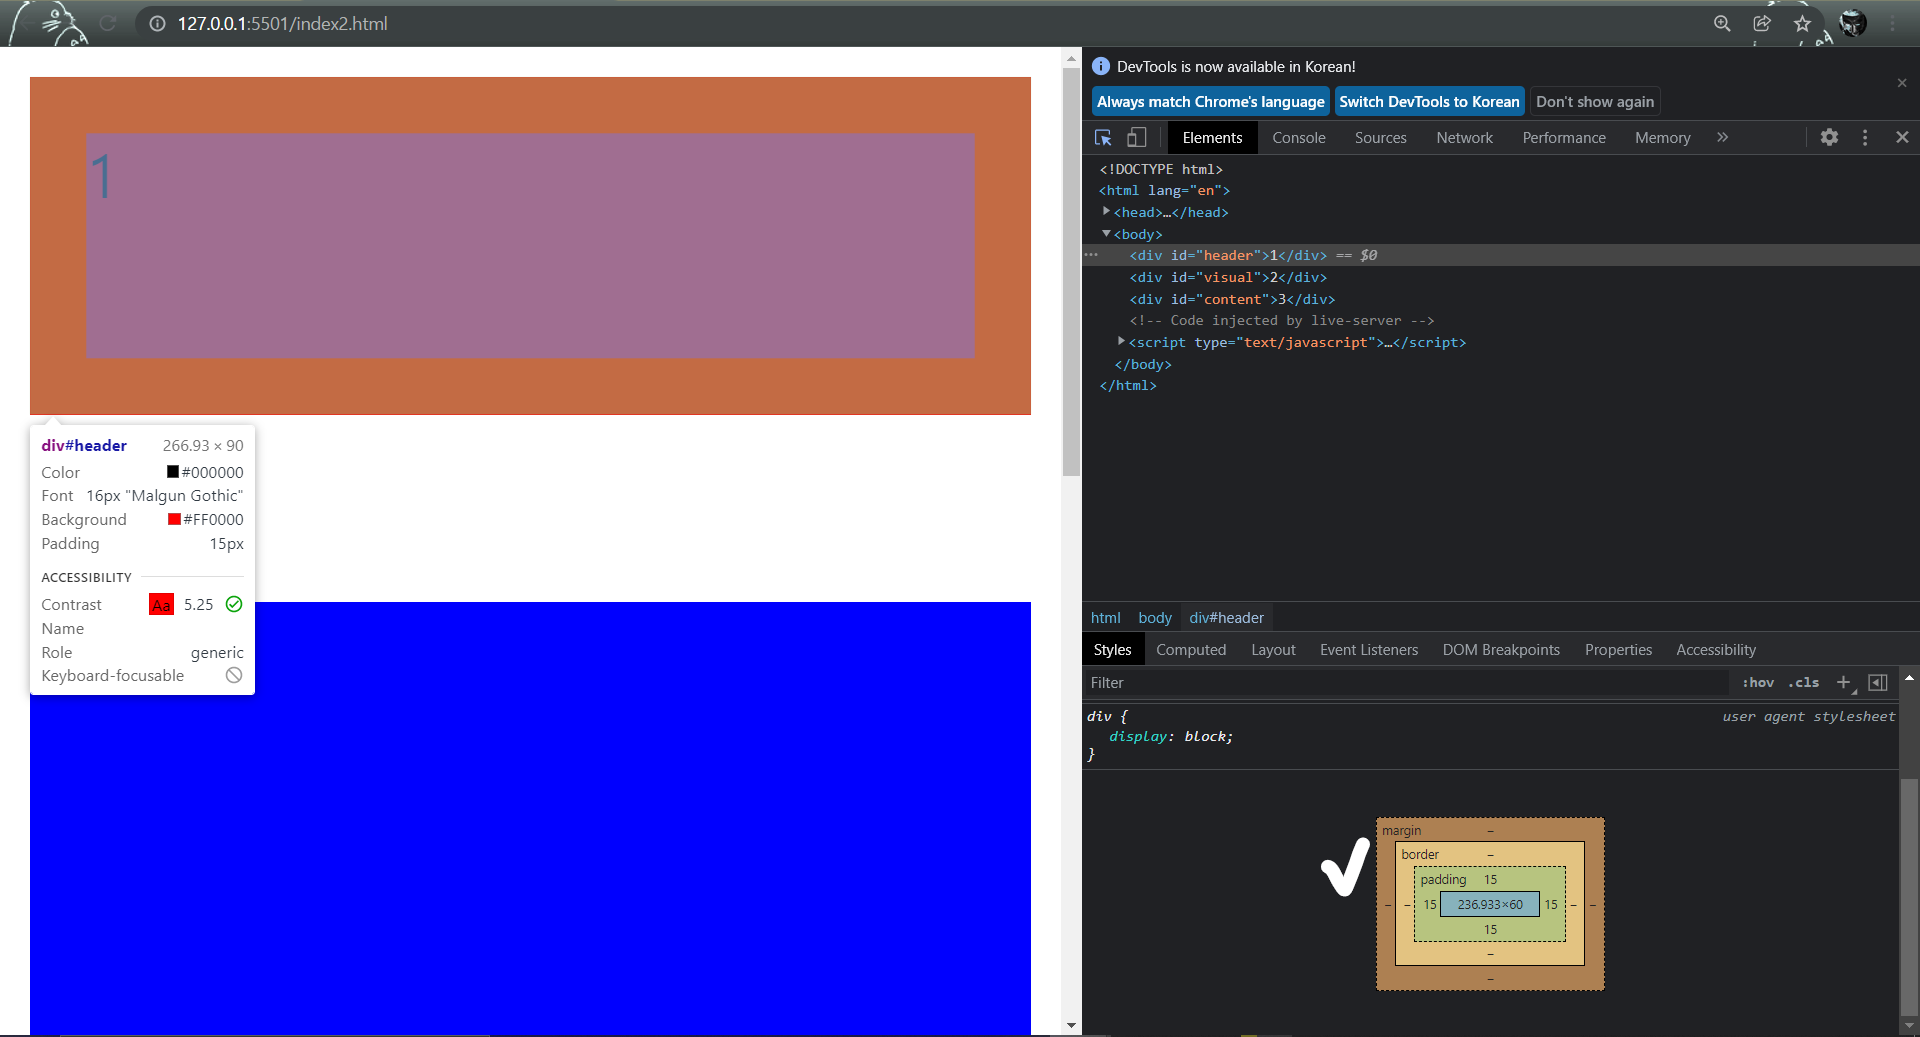Click Switch DevTools to Korean button
Viewport: 1920px width, 1037px height.
pos(1429,102)
